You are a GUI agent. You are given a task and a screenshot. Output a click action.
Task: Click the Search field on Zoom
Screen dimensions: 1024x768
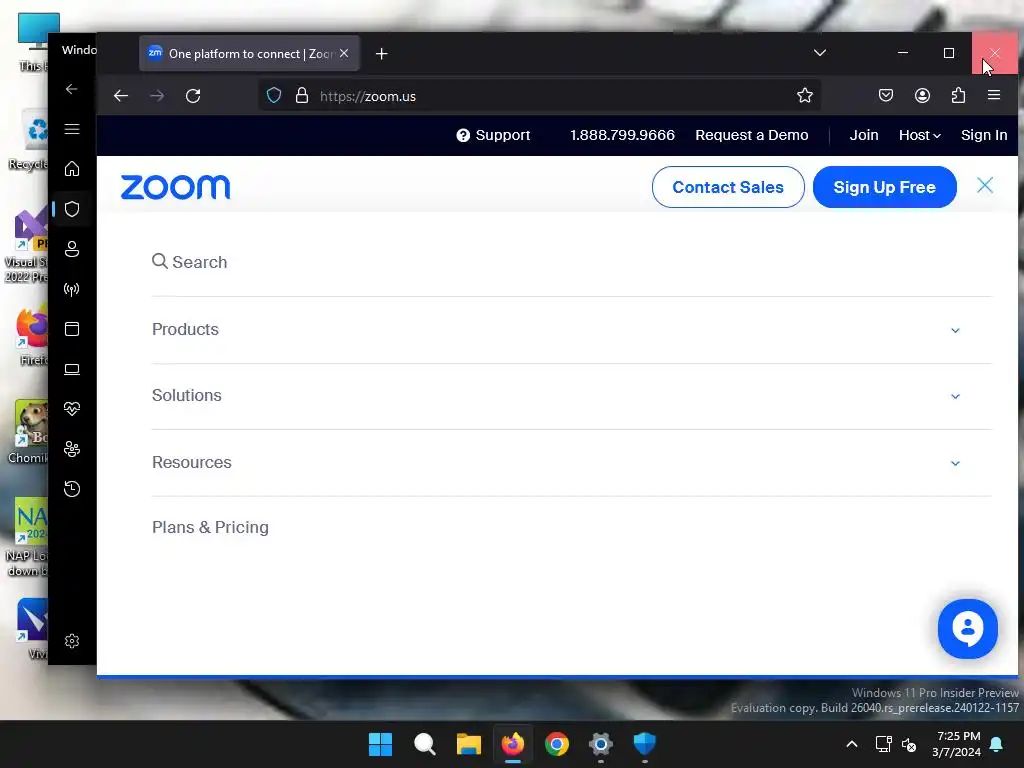pos(572,262)
